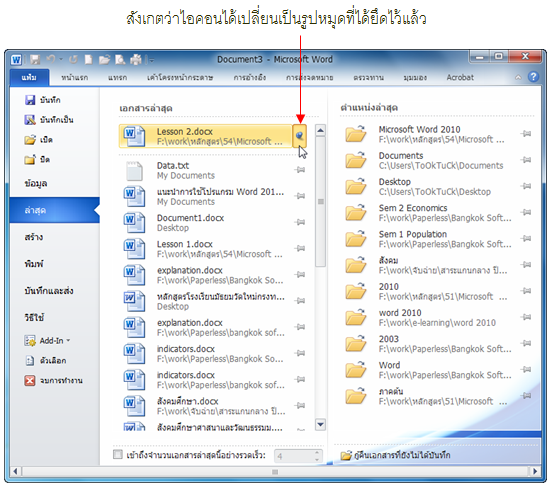Click กู้คืนเอกสารที่ยังไม่ได้บันทึก recover link

396,455
